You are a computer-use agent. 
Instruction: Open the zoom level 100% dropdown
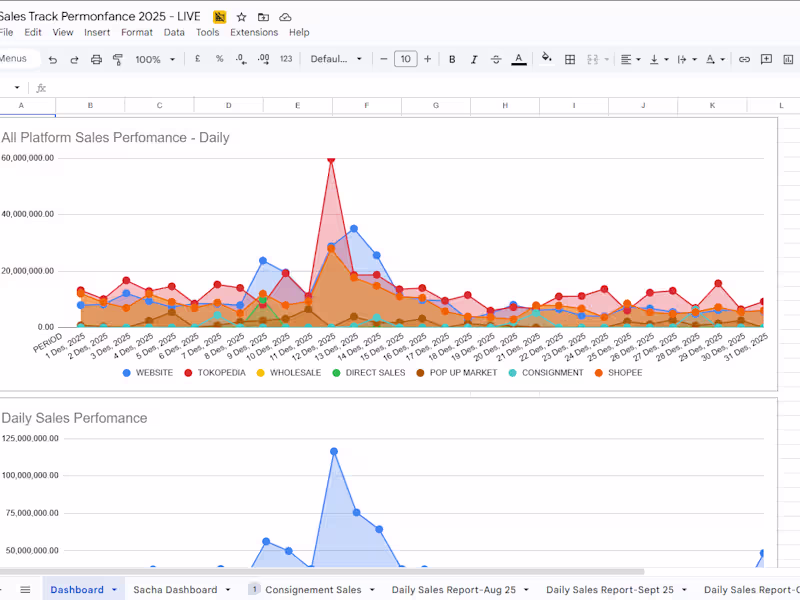[x=152, y=59]
